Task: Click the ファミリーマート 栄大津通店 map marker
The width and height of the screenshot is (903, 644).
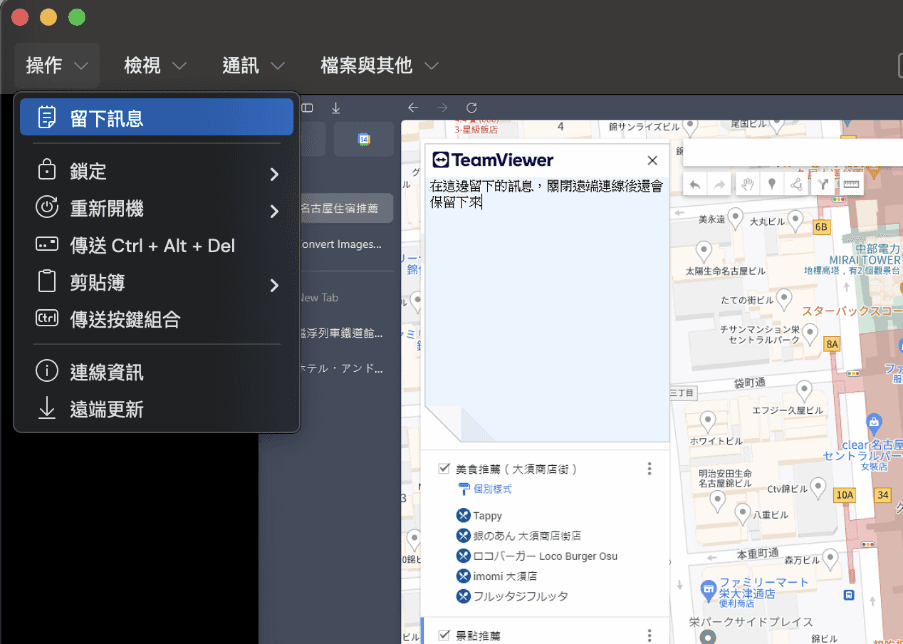Action: click(x=708, y=589)
